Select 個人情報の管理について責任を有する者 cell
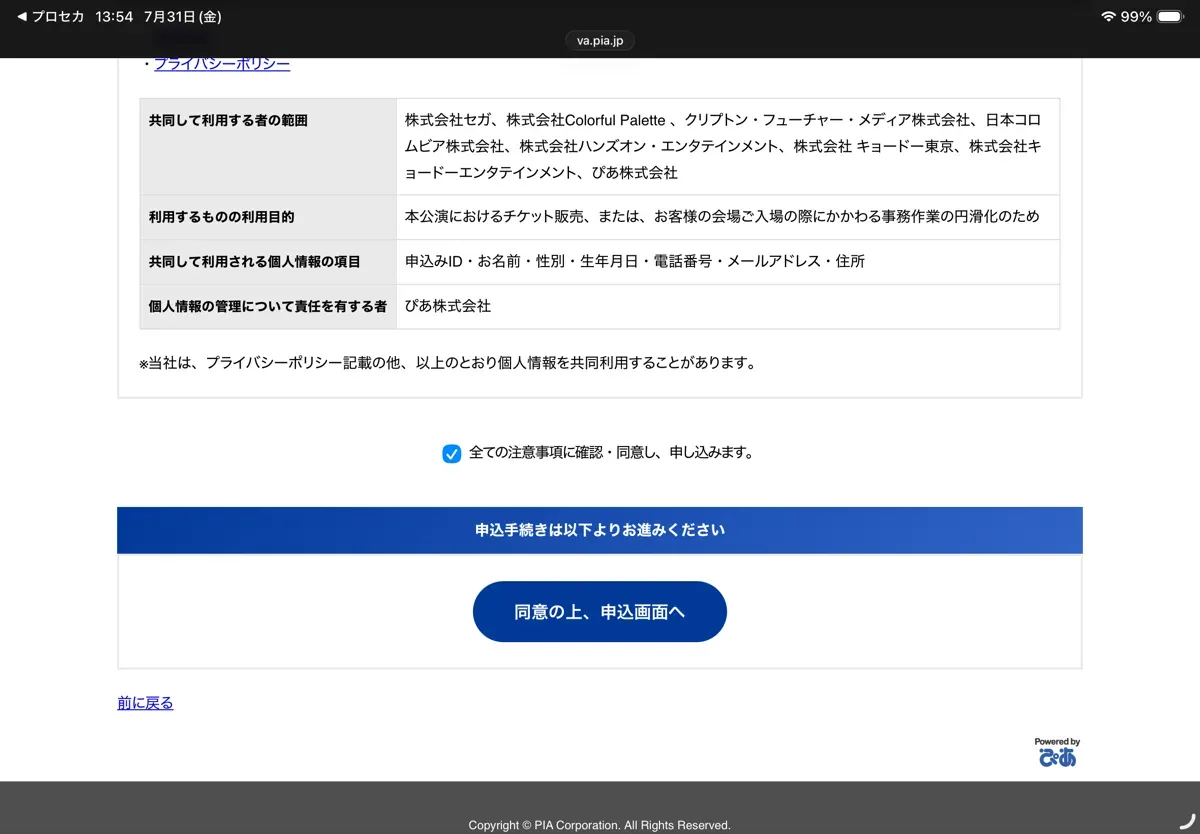 point(268,307)
